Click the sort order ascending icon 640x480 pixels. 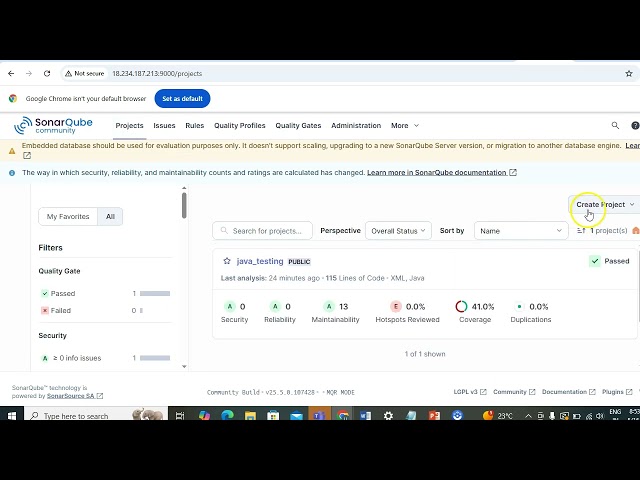pyautogui.click(x=581, y=231)
